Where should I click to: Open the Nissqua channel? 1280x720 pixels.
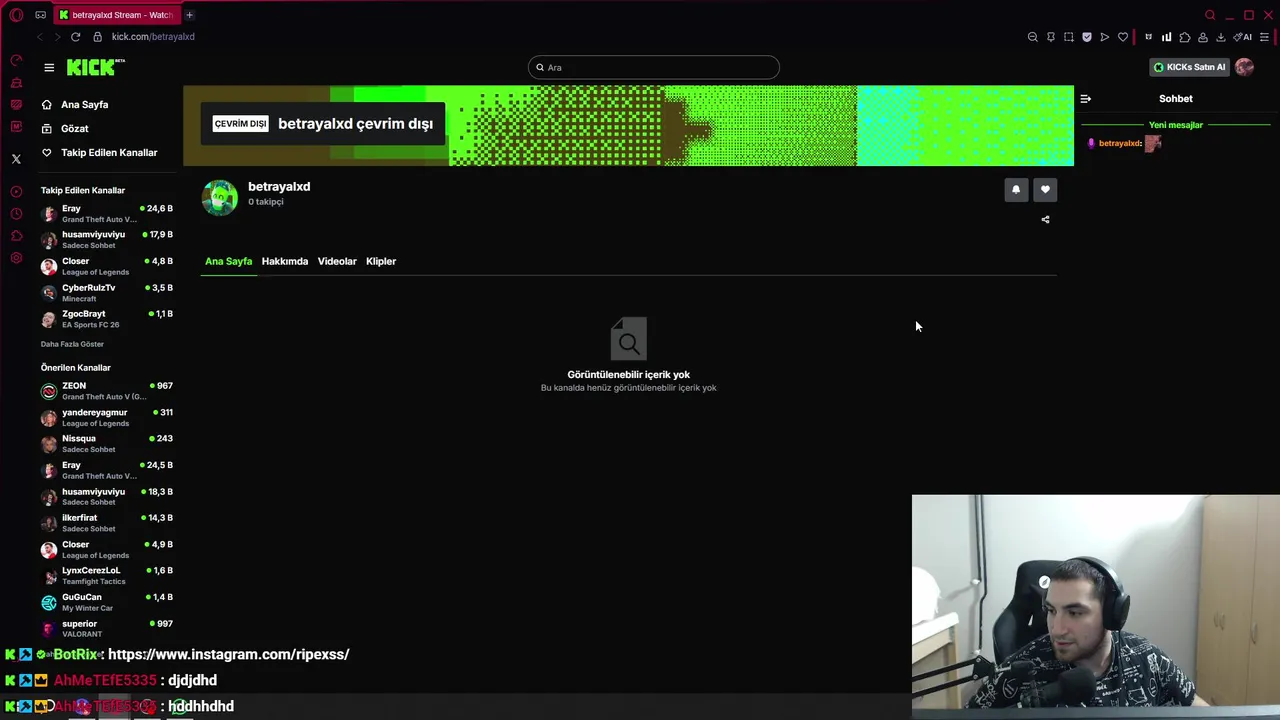click(x=107, y=443)
